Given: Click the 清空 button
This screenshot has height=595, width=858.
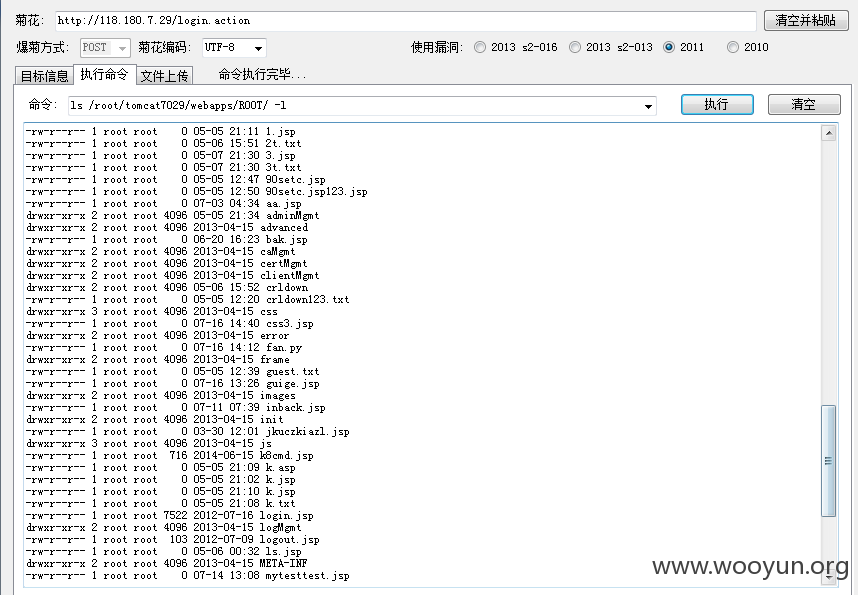Looking at the screenshot, I should [804, 105].
